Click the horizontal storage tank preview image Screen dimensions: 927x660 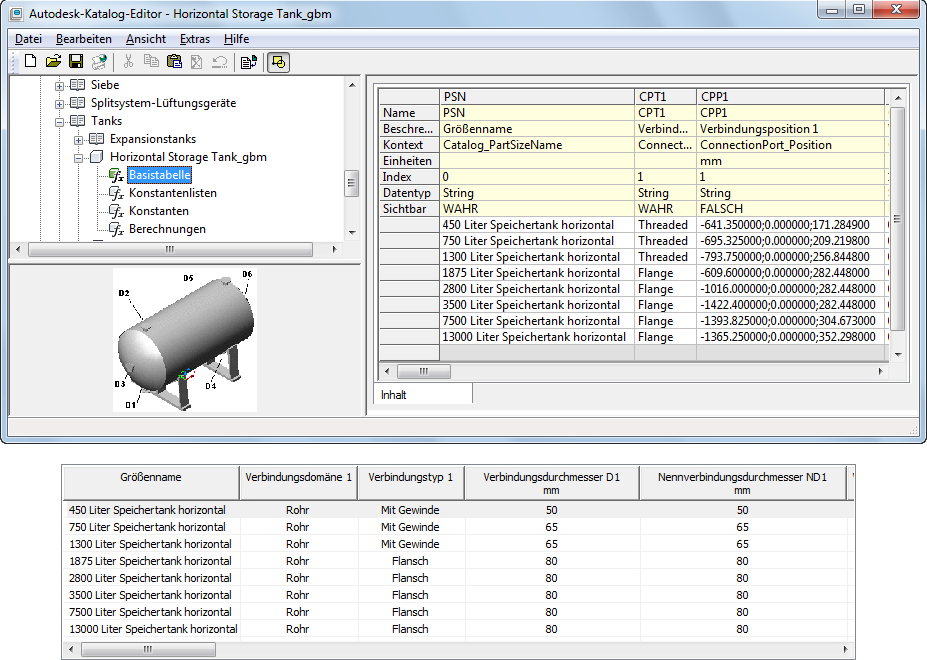[185, 340]
